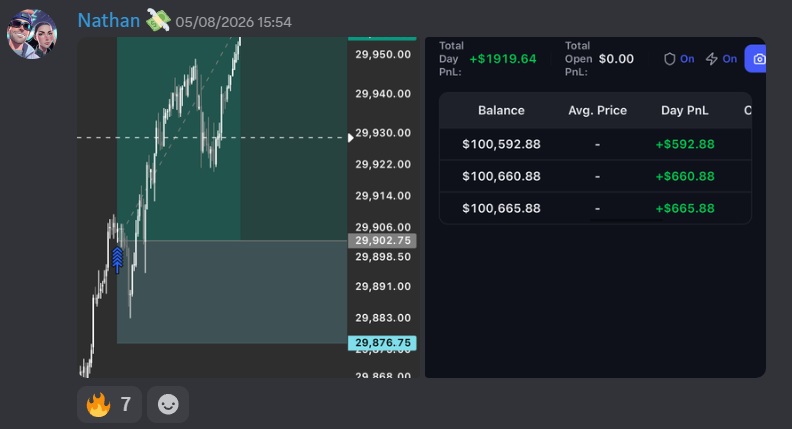
Task: Click the money emoji beside Nathan
Action: point(158,21)
